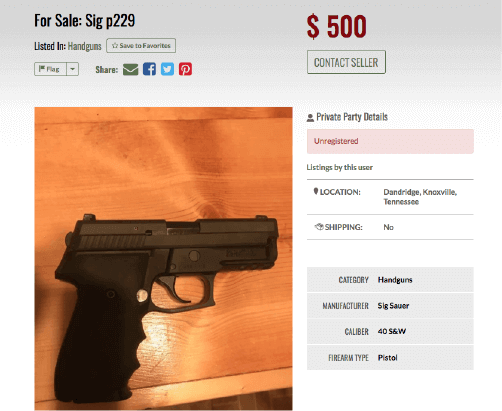Open the Sig p229 pistol photo
Image resolution: width=502 pixels, height=411 pixels.
[163, 258]
